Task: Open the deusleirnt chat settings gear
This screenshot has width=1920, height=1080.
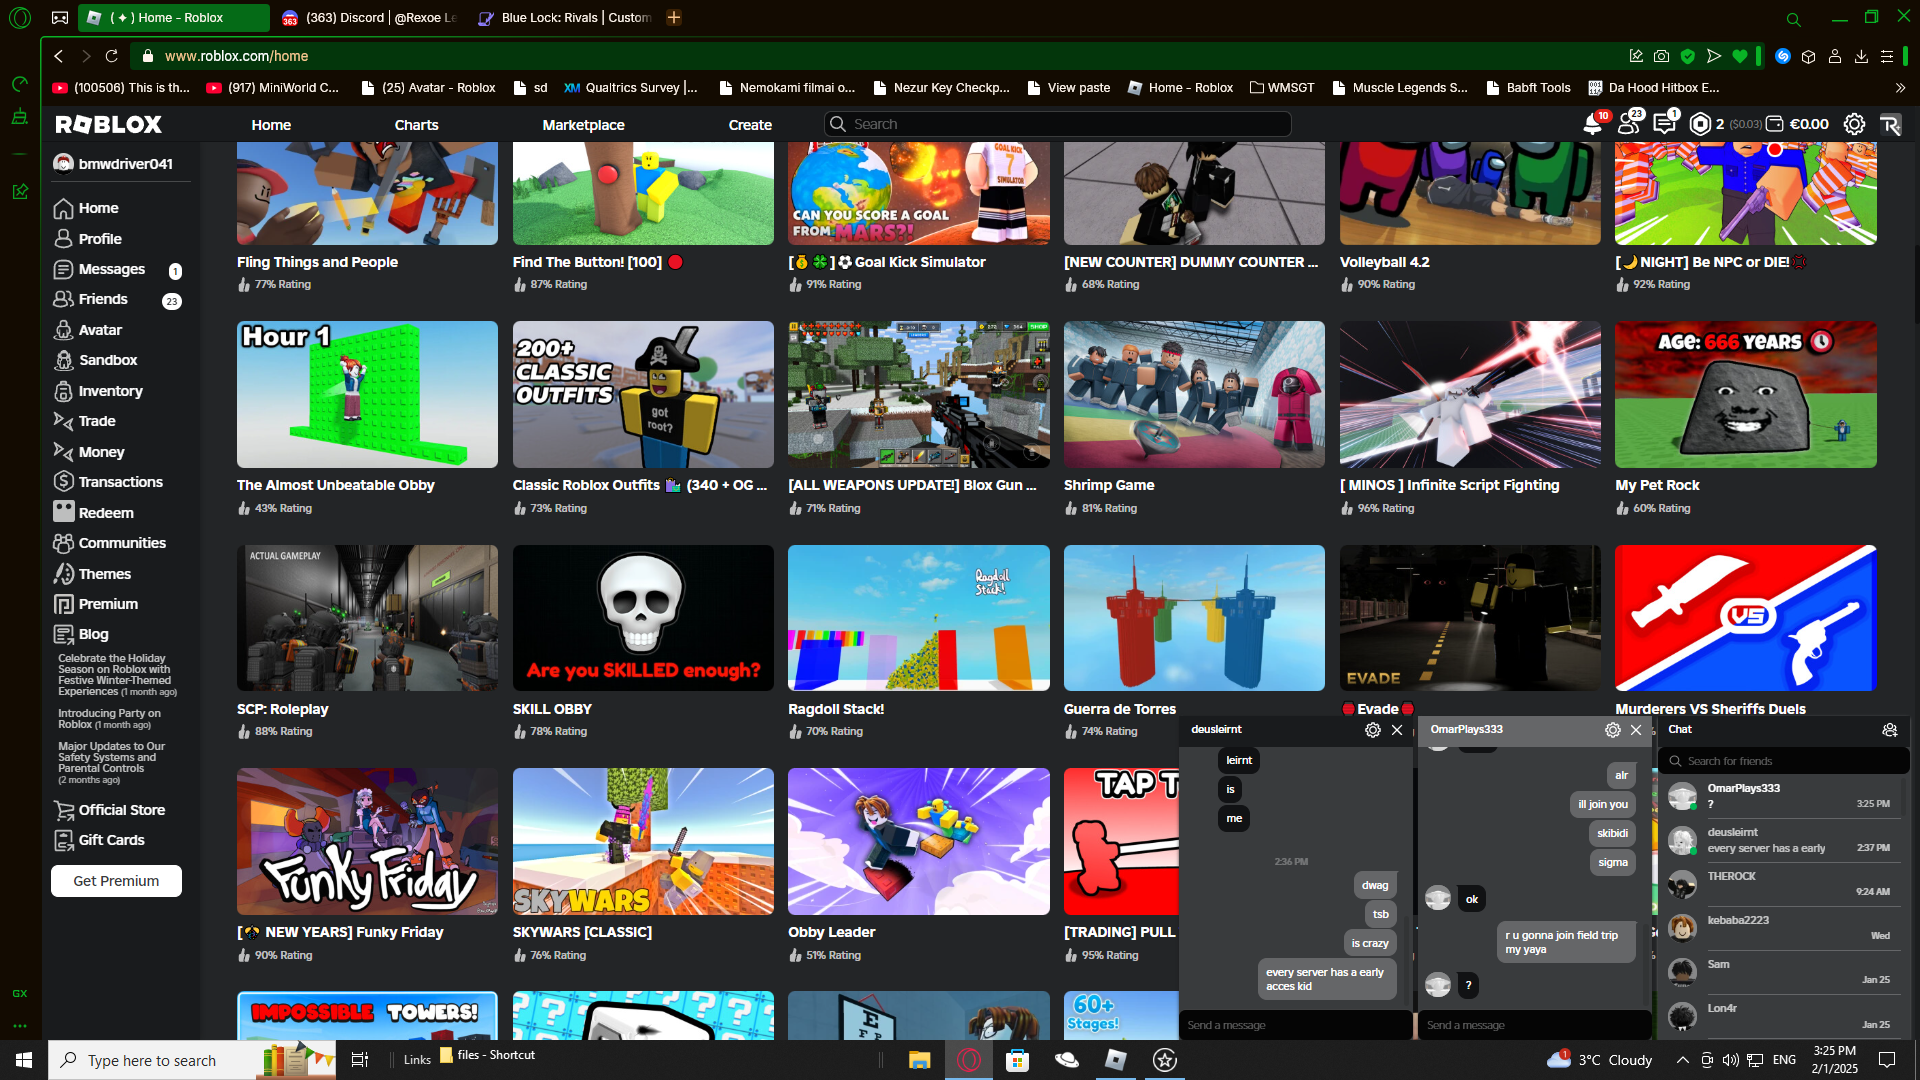Action: 1372,730
